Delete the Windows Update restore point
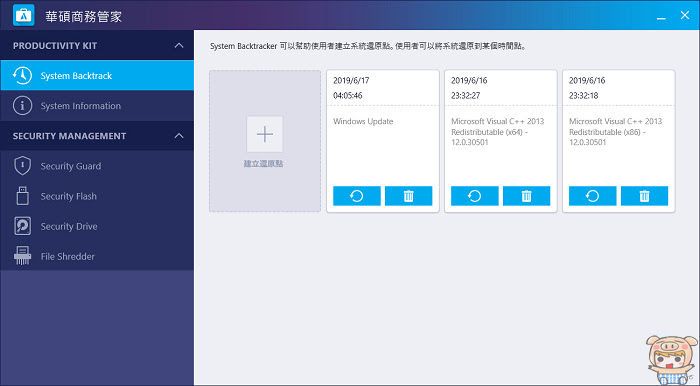The height and width of the screenshot is (386, 700). pos(408,196)
